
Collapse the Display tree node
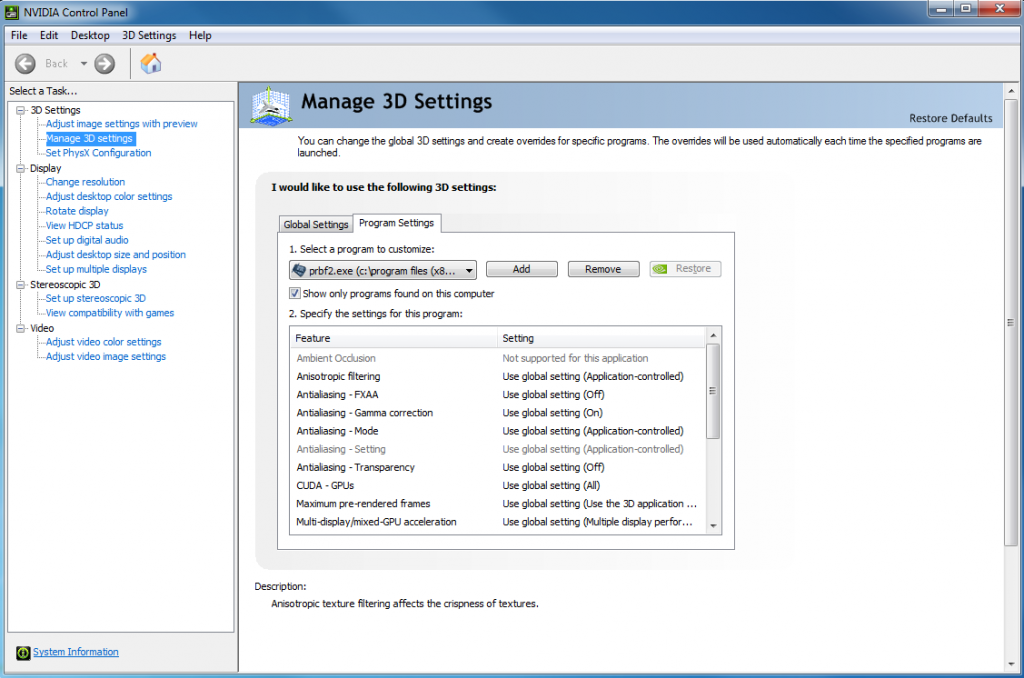click(x=20, y=168)
